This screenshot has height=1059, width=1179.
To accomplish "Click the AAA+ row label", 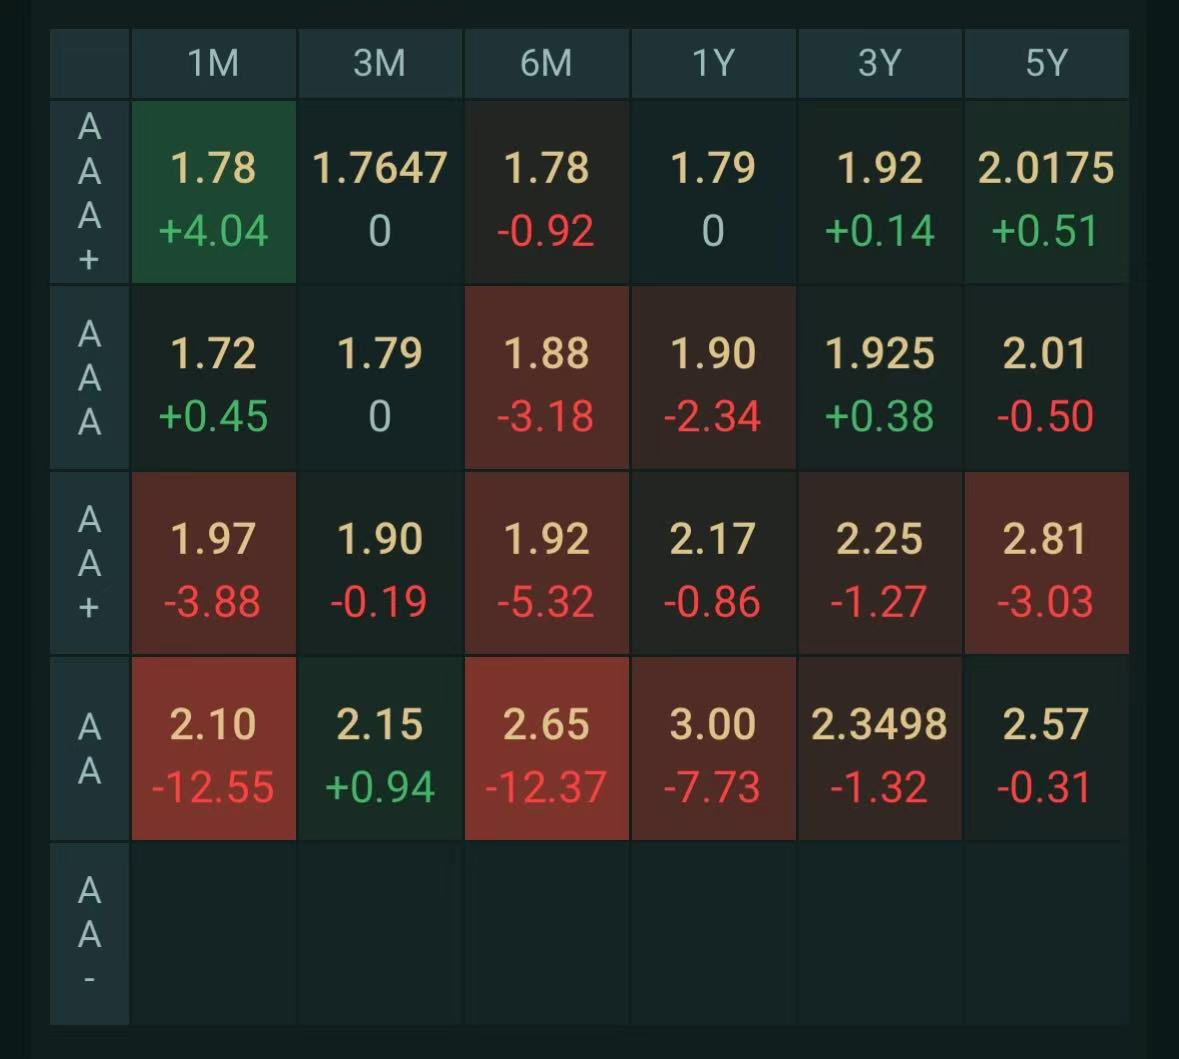I will [89, 192].
